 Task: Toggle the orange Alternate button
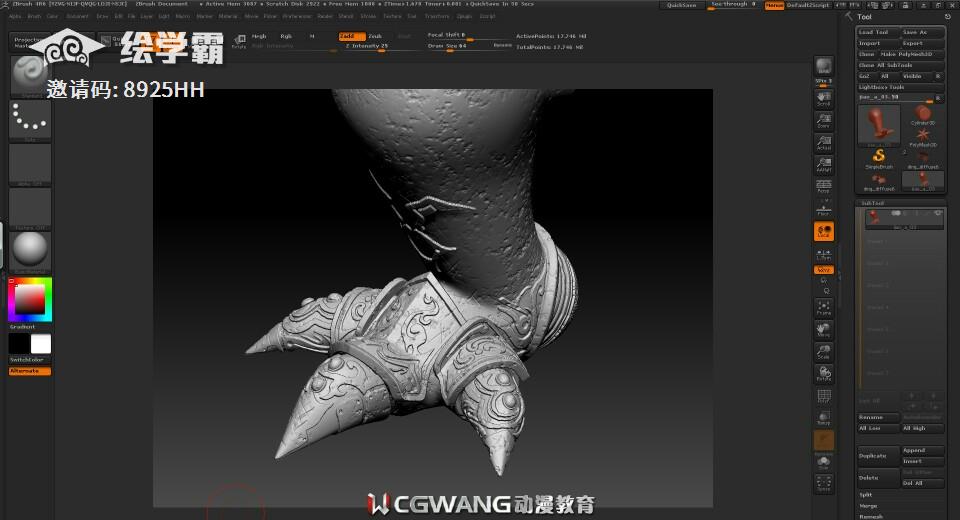click(x=30, y=371)
